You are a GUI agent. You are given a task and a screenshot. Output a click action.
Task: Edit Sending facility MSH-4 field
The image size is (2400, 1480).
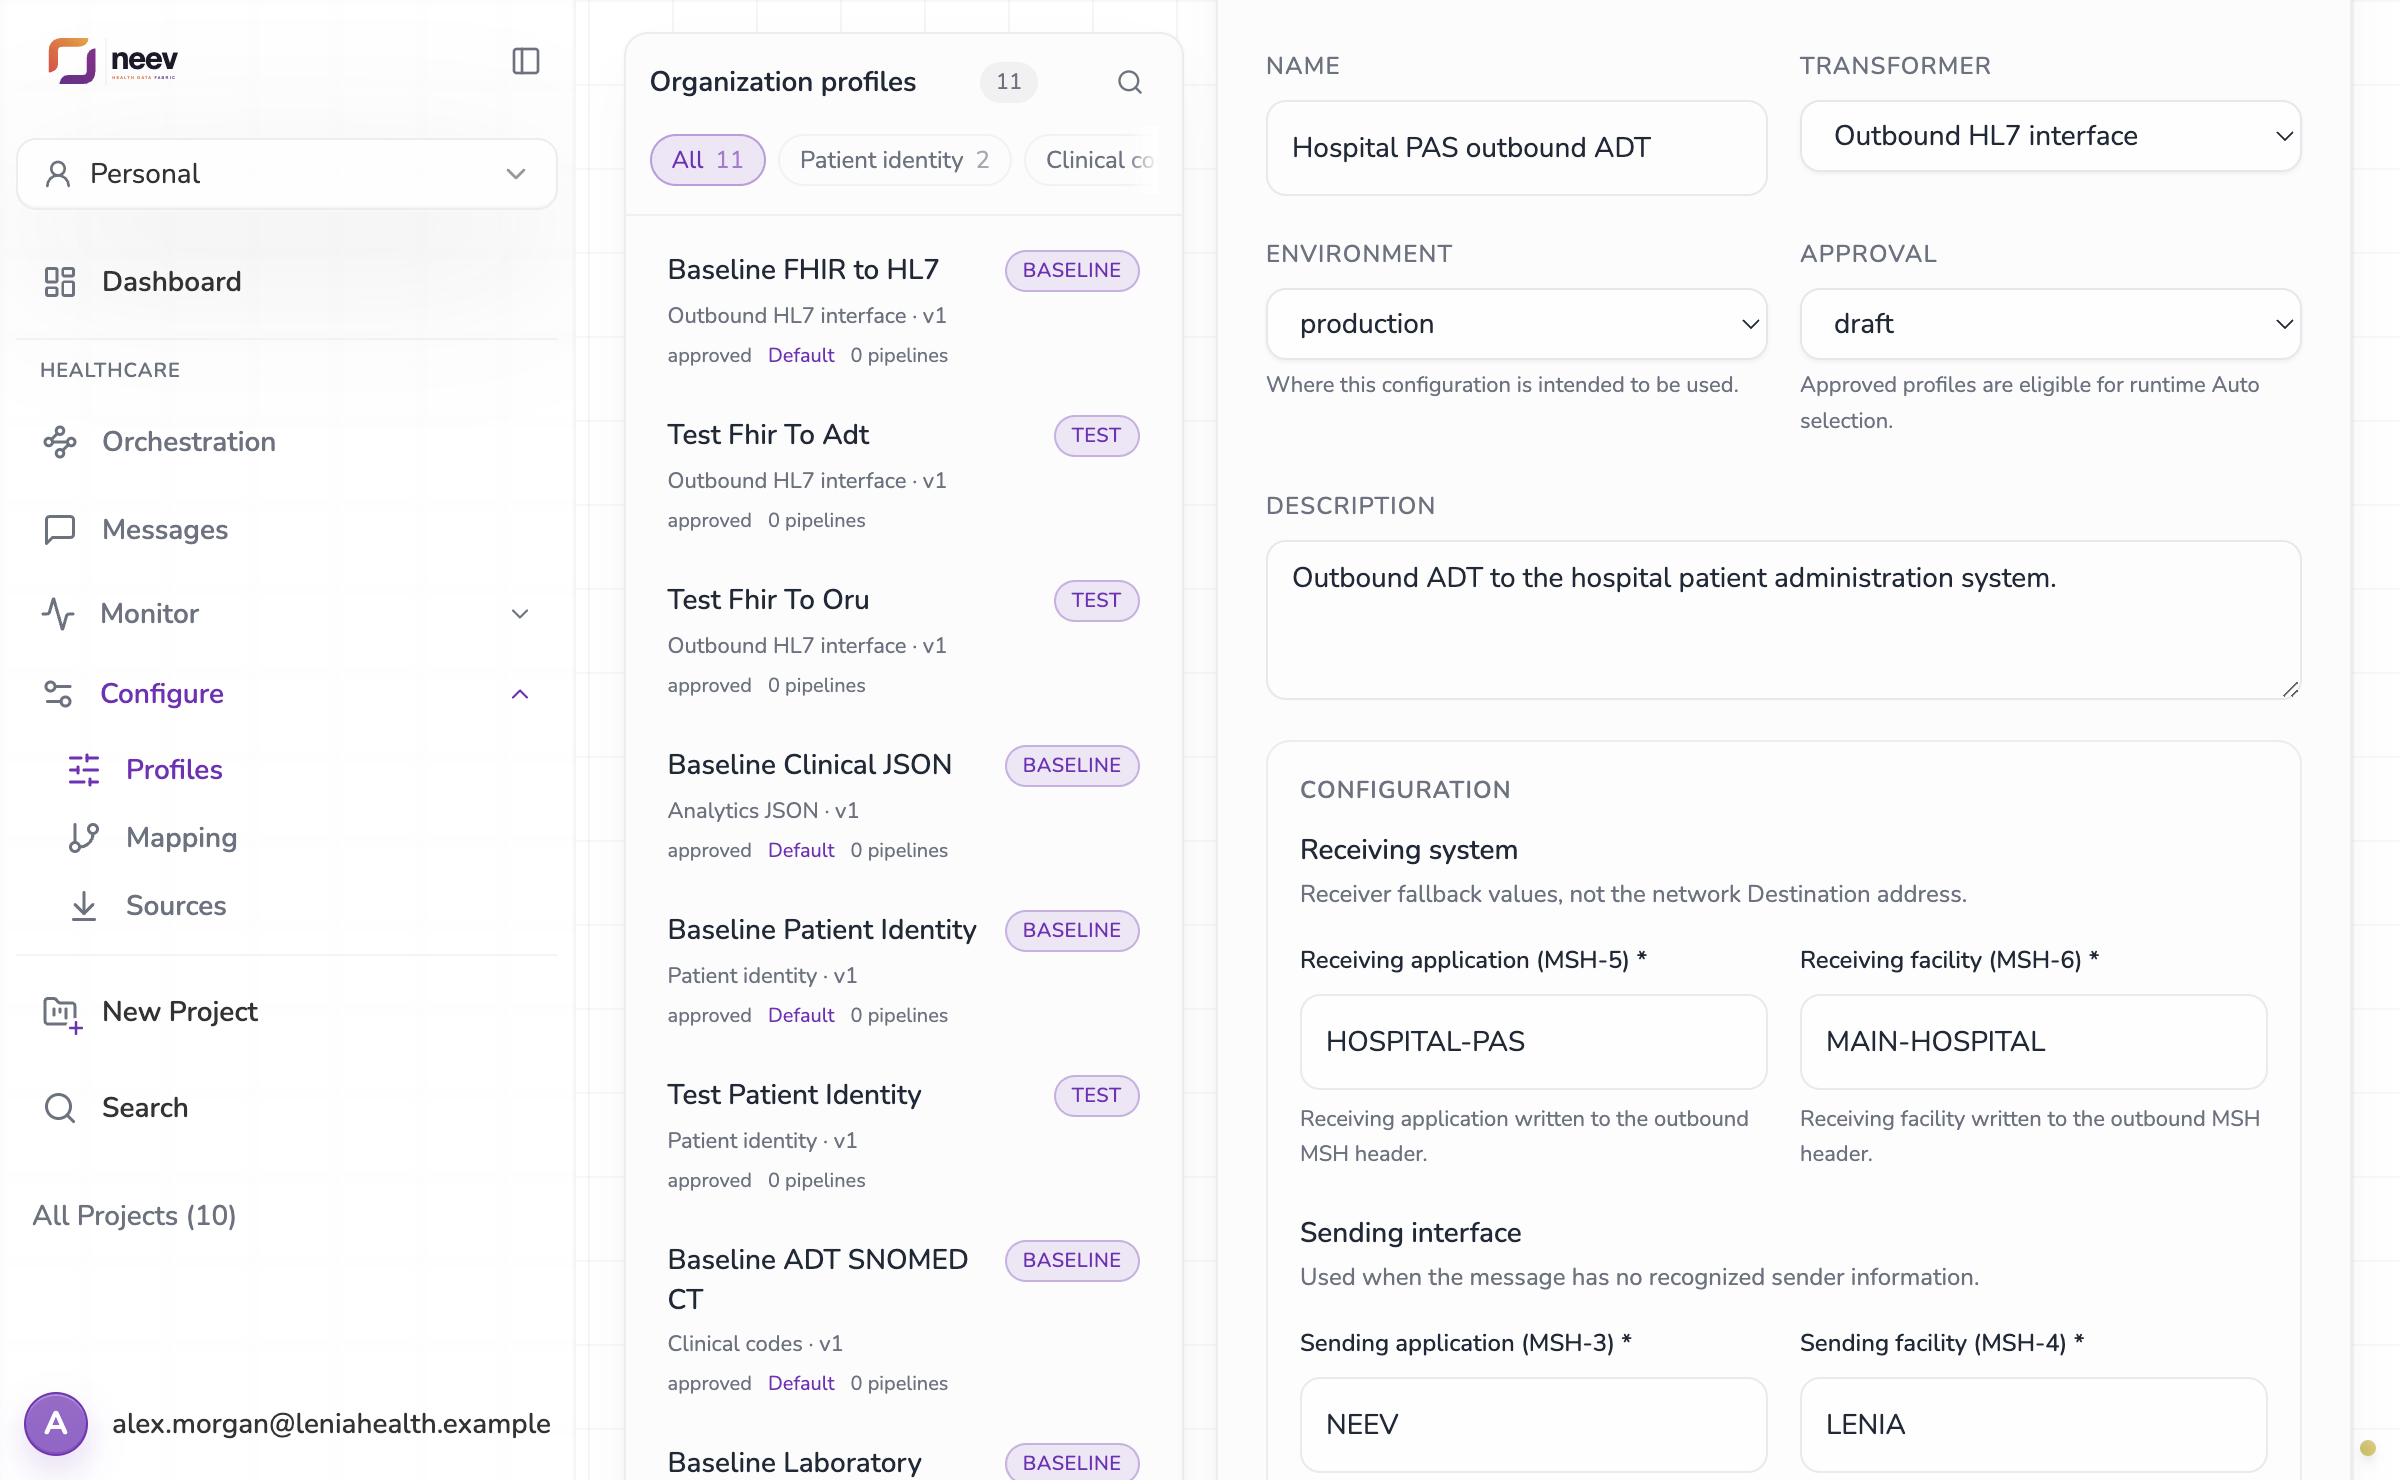[2033, 1424]
